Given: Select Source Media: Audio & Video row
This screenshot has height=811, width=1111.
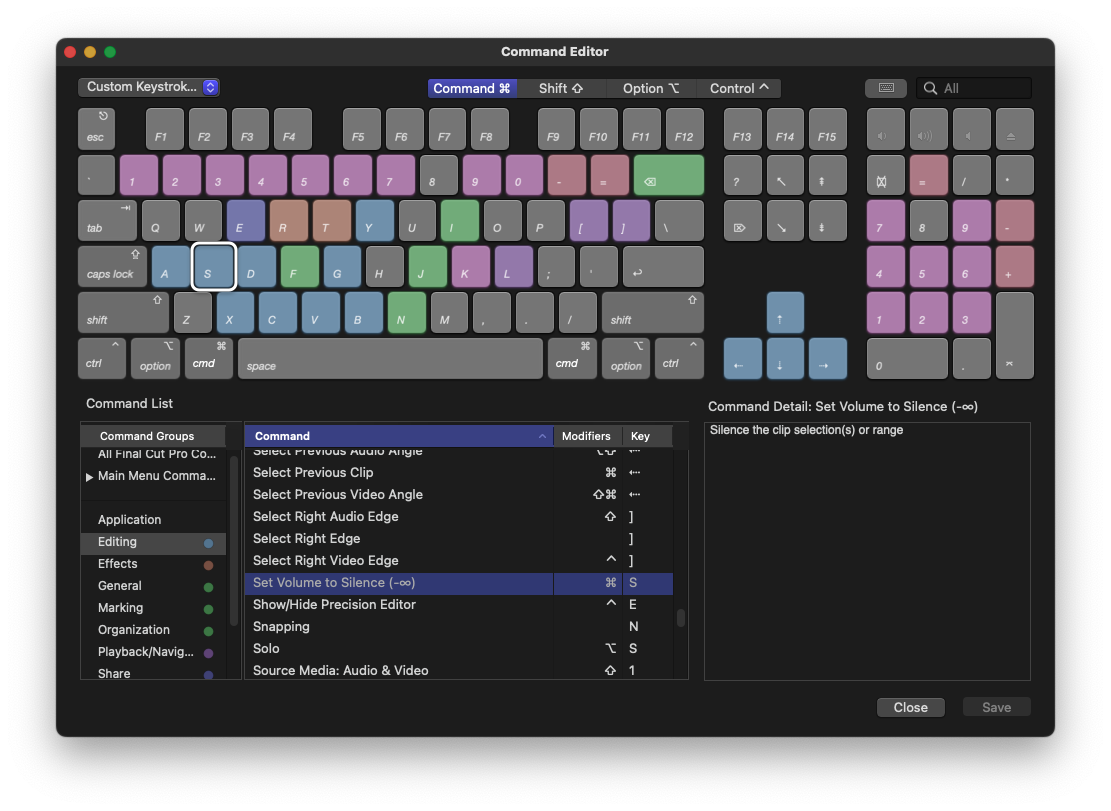Looking at the screenshot, I should tap(459, 670).
